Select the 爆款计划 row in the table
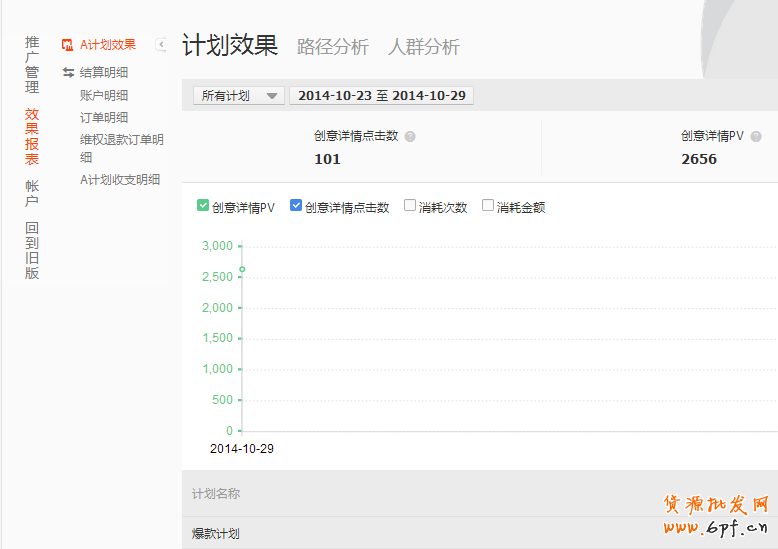778x549 pixels. point(216,534)
